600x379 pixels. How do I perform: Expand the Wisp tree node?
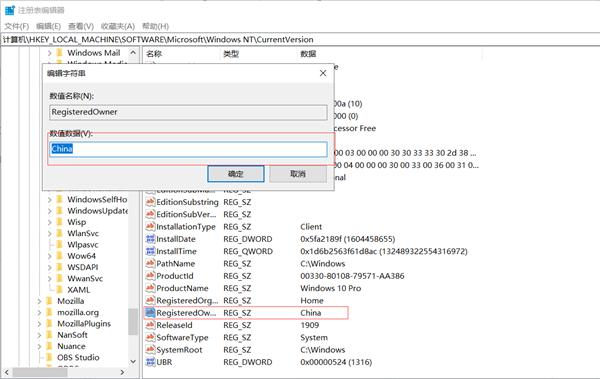pos(50,222)
